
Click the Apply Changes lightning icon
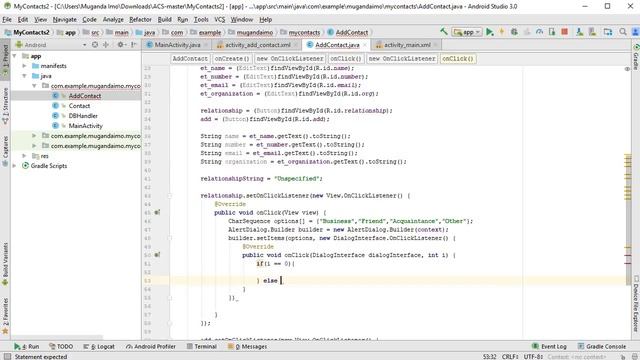(x=502, y=32)
